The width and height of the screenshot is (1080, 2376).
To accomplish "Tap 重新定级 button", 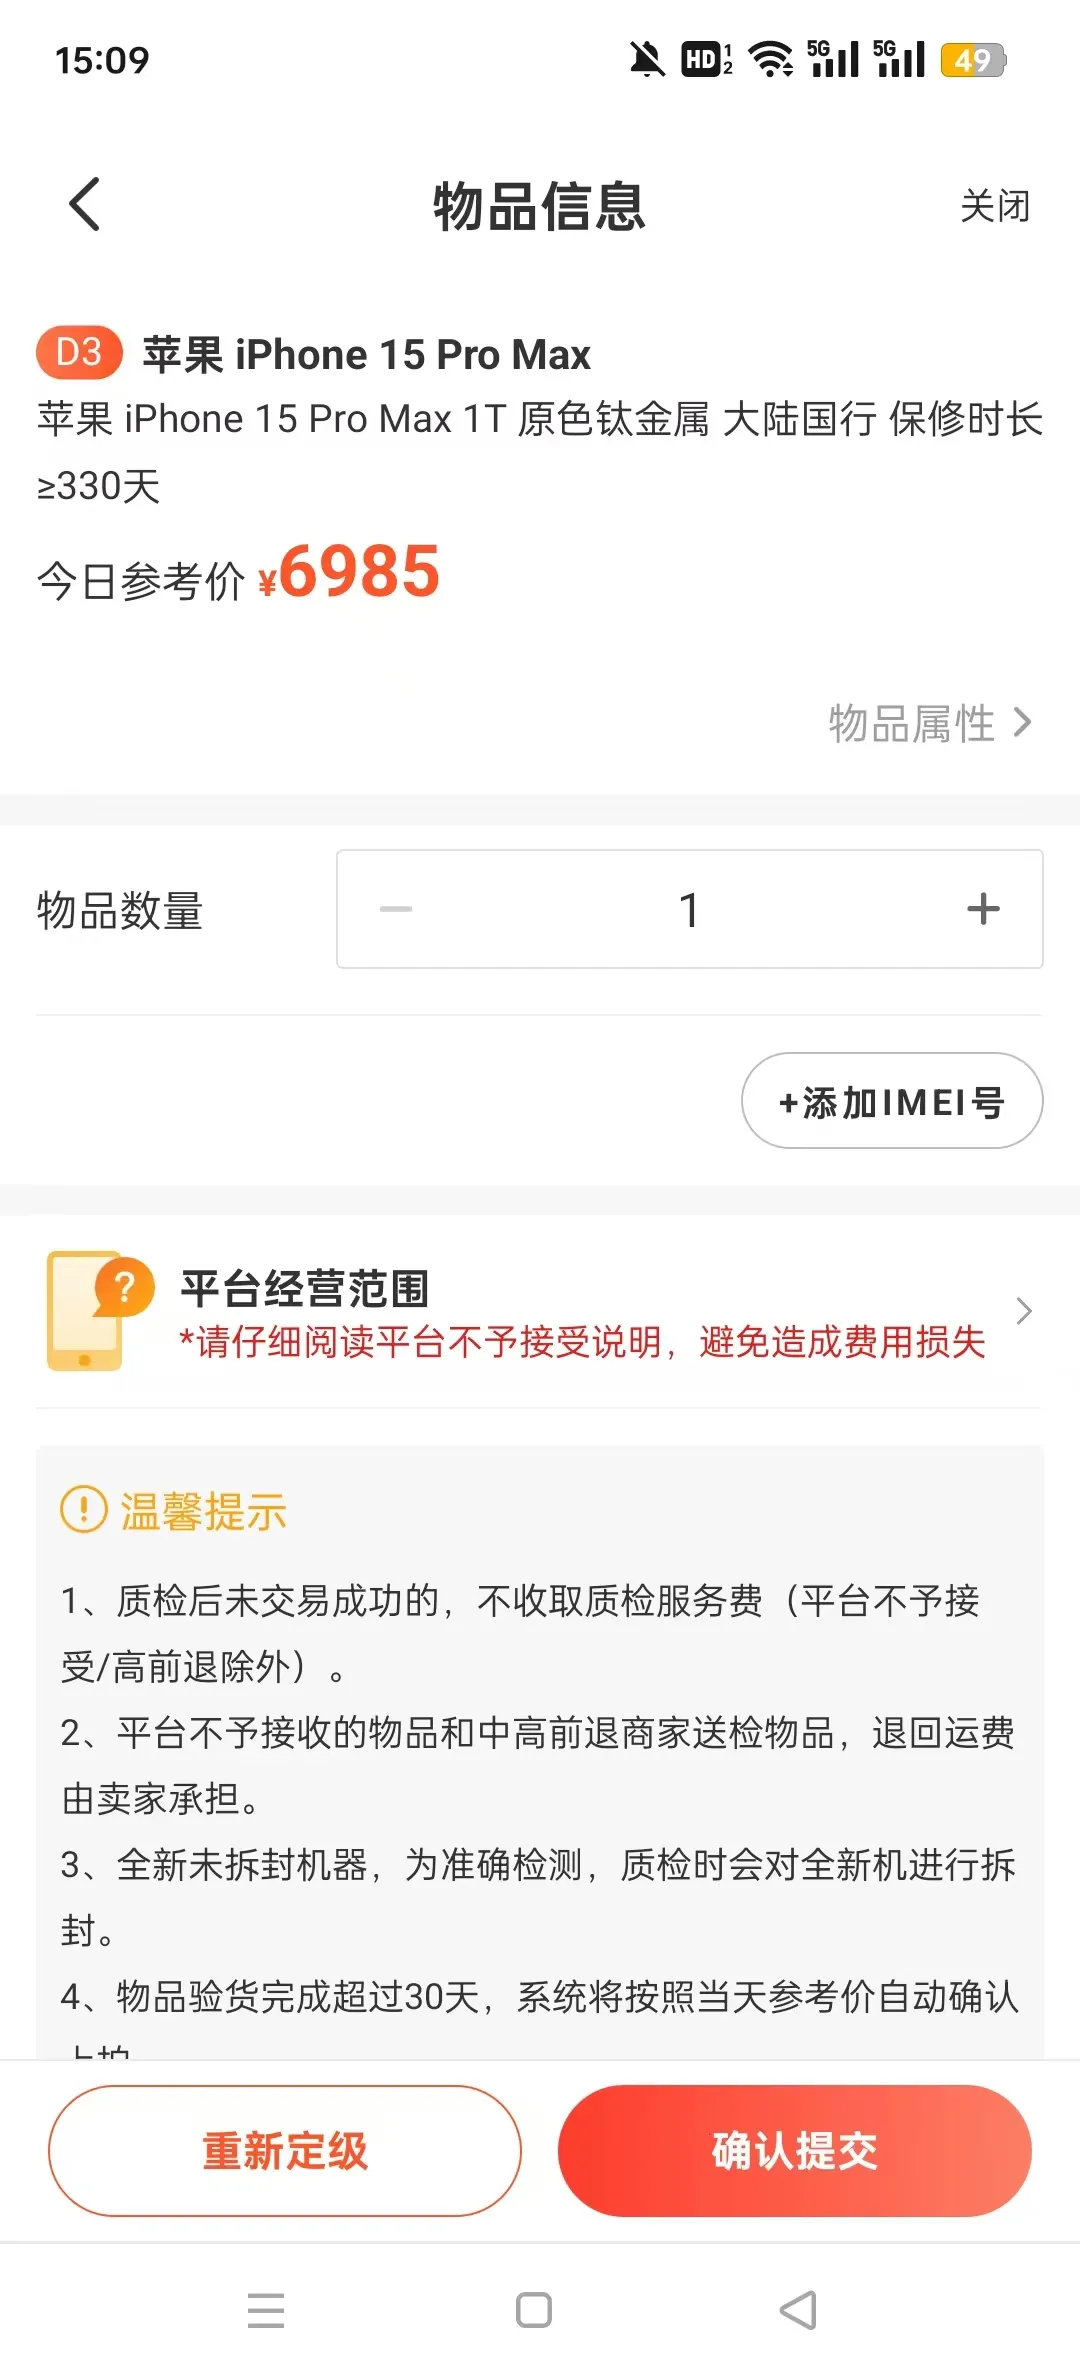I will 285,2151.
